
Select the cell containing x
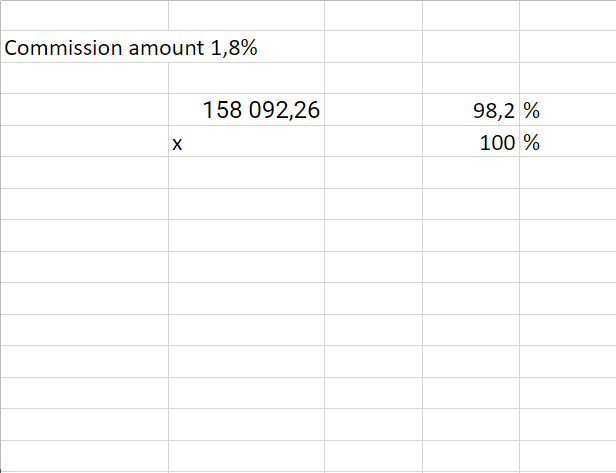246,141
